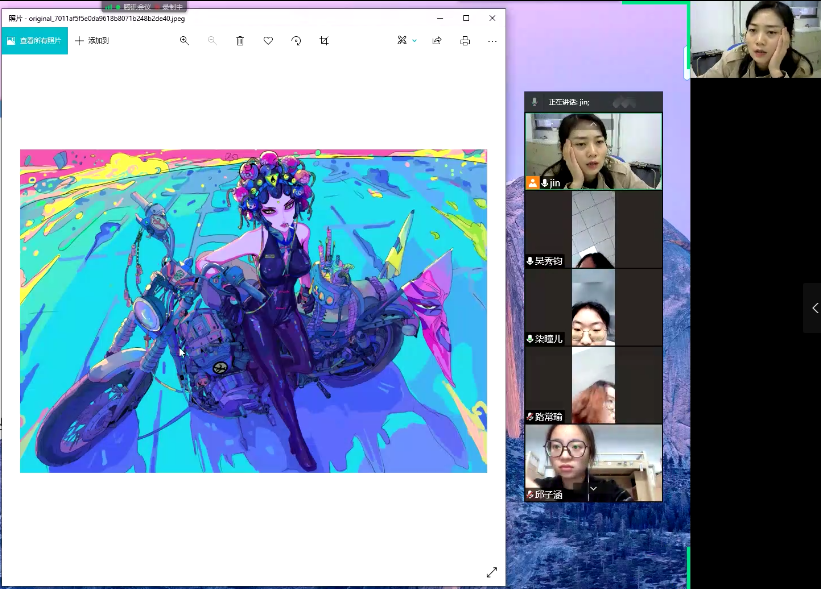This screenshot has height=589, width=821.
Task: Open the edit and create scissors icon
Action: [402, 40]
